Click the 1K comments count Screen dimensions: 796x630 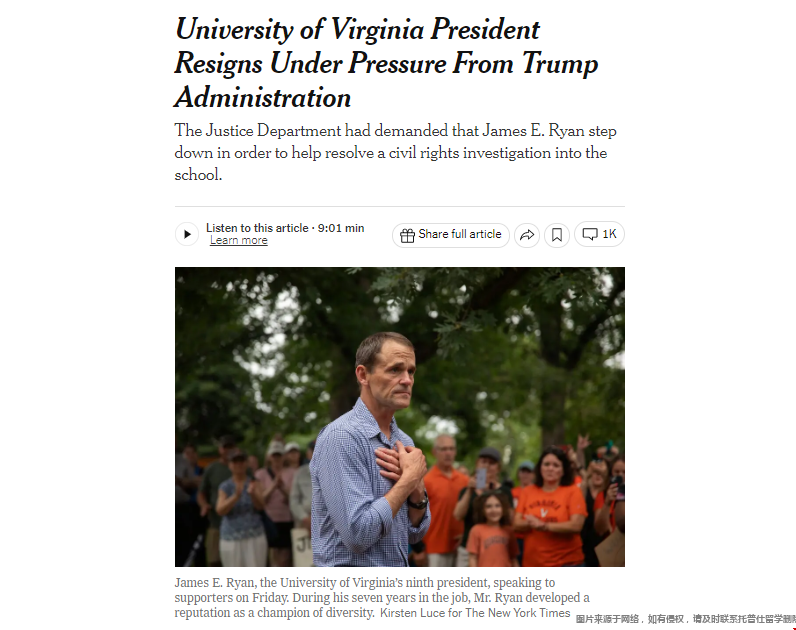(x=609, y=234)
